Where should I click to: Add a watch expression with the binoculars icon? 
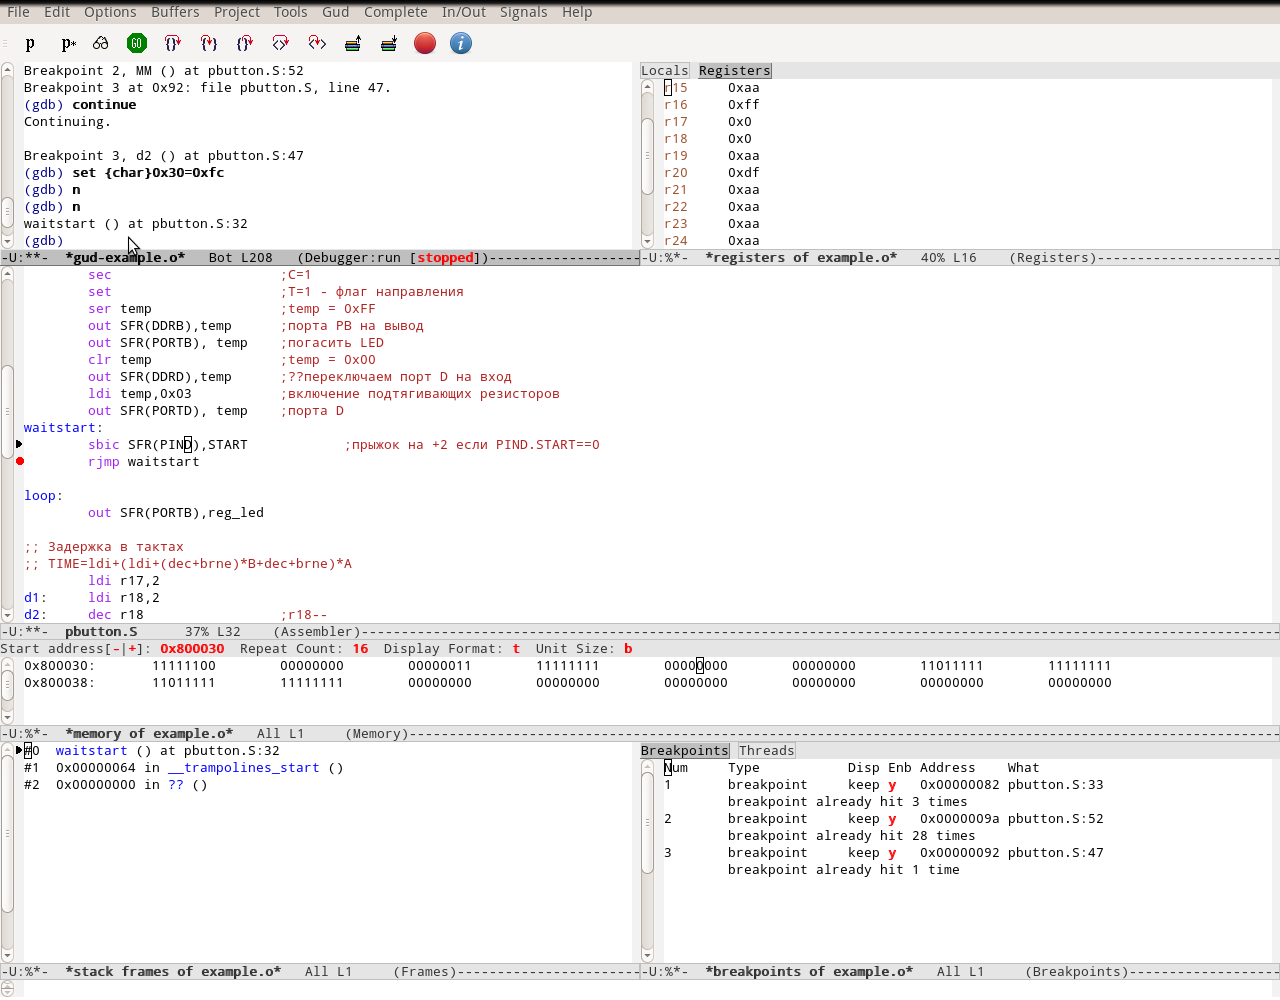tap(100, 43)
